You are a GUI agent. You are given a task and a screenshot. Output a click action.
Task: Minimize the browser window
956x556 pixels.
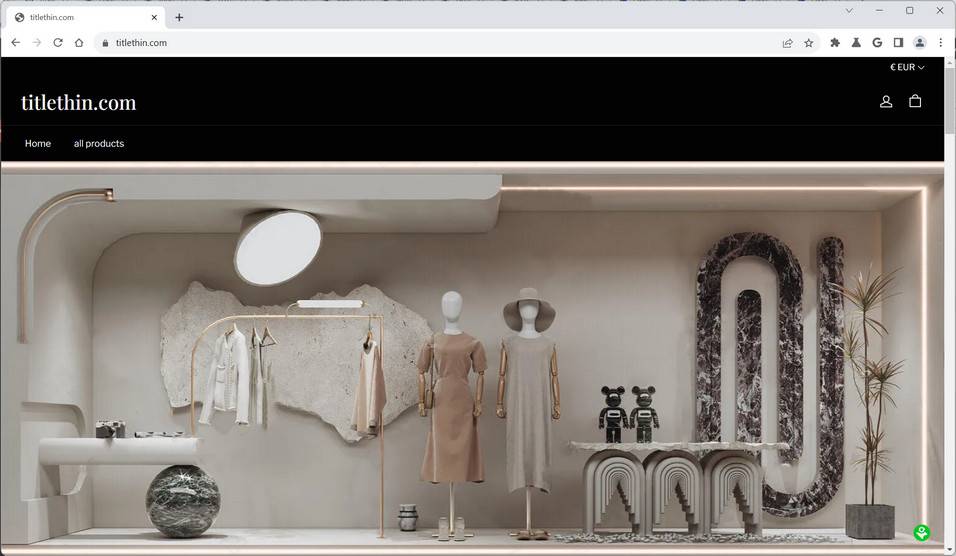879,10
